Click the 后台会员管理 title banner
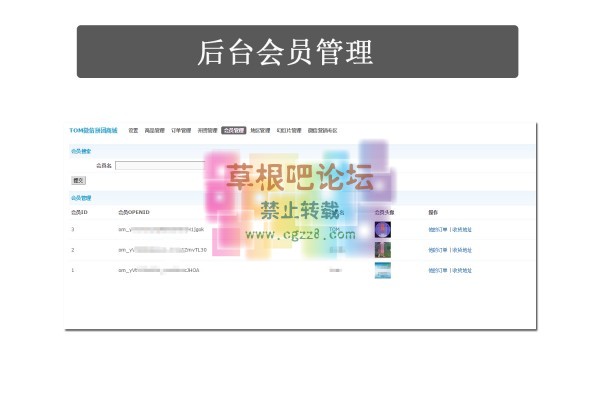Viewport: 600px width, 400px height. click(x=298, y=52)
